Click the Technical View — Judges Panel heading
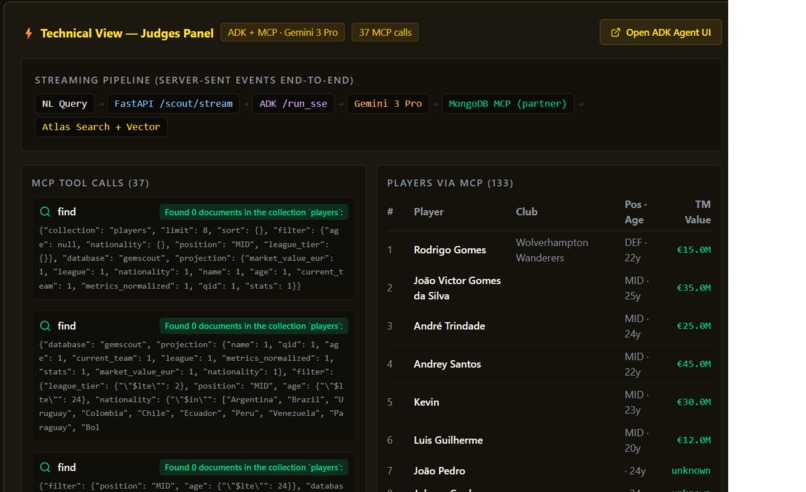Screen dimensions: 806x492 click(126, 33)
